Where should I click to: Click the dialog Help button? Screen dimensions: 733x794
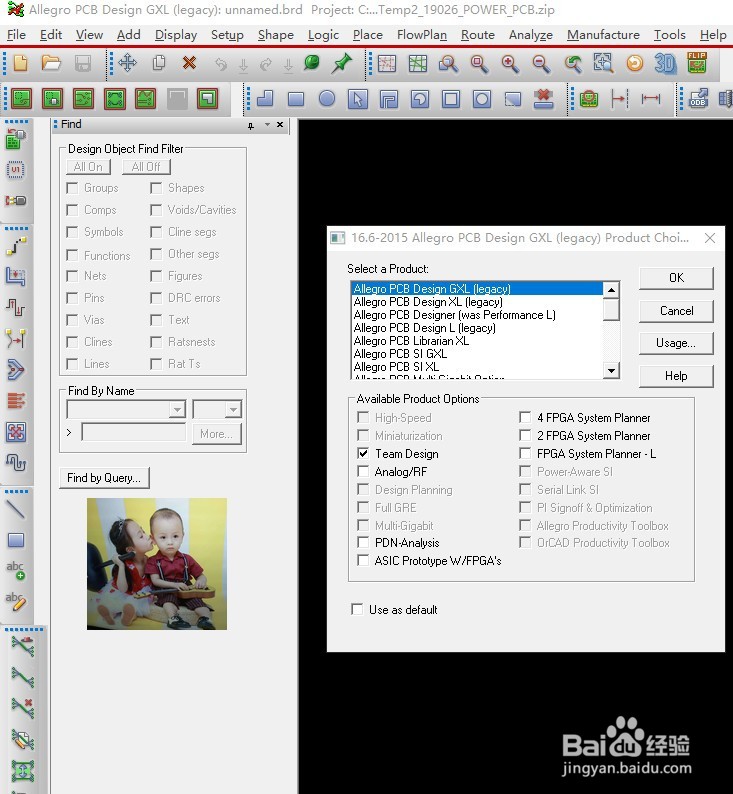(676, 376)
